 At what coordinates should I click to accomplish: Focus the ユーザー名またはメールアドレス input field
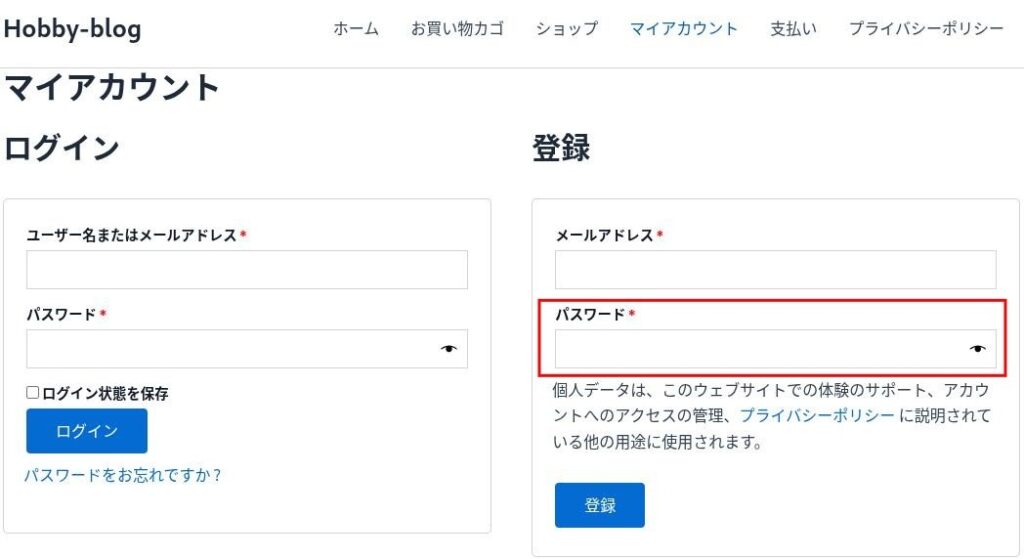point(246,270)
